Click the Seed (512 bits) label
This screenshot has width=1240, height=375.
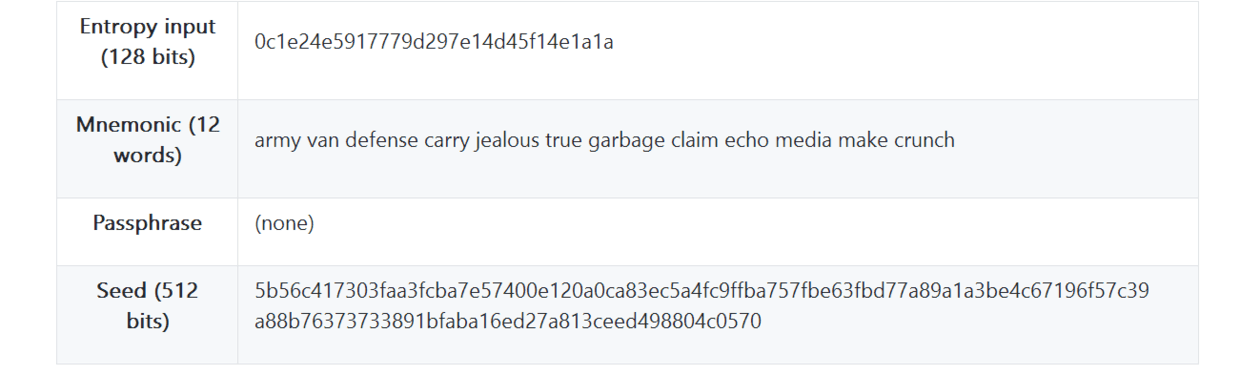pyautogui.click(x=147, y=306)
